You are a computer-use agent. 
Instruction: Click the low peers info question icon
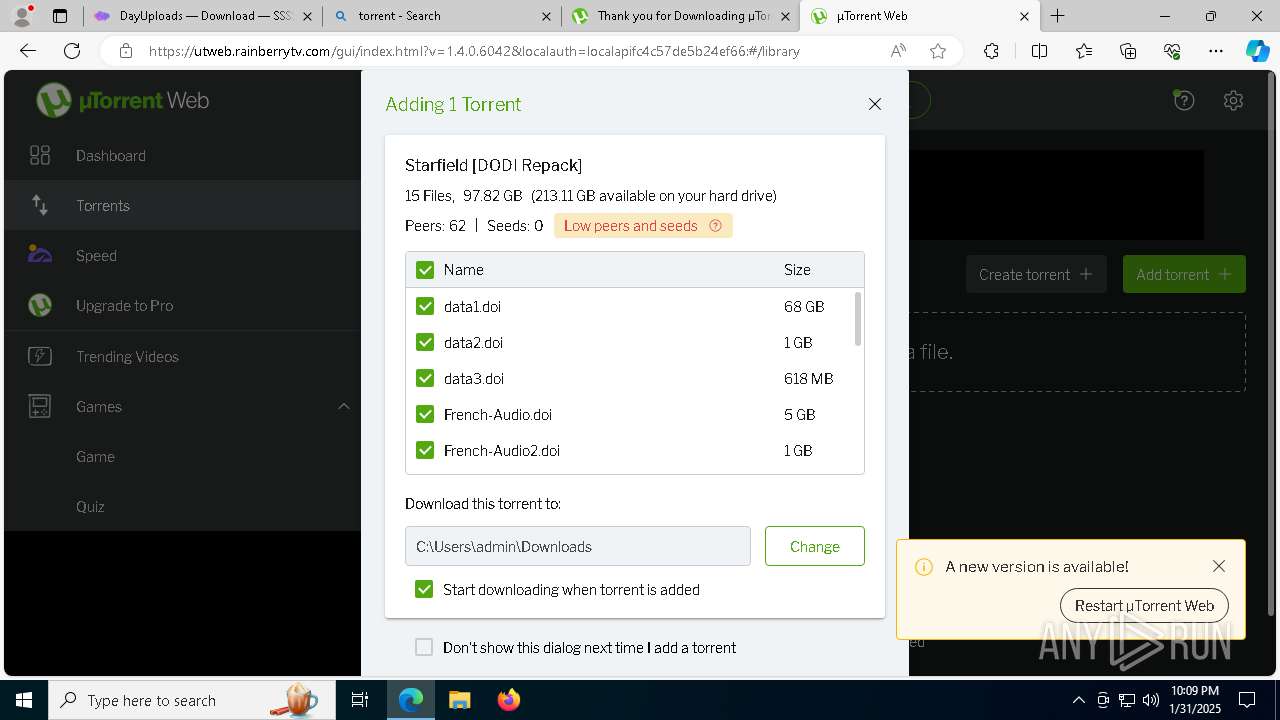point(715,226)
